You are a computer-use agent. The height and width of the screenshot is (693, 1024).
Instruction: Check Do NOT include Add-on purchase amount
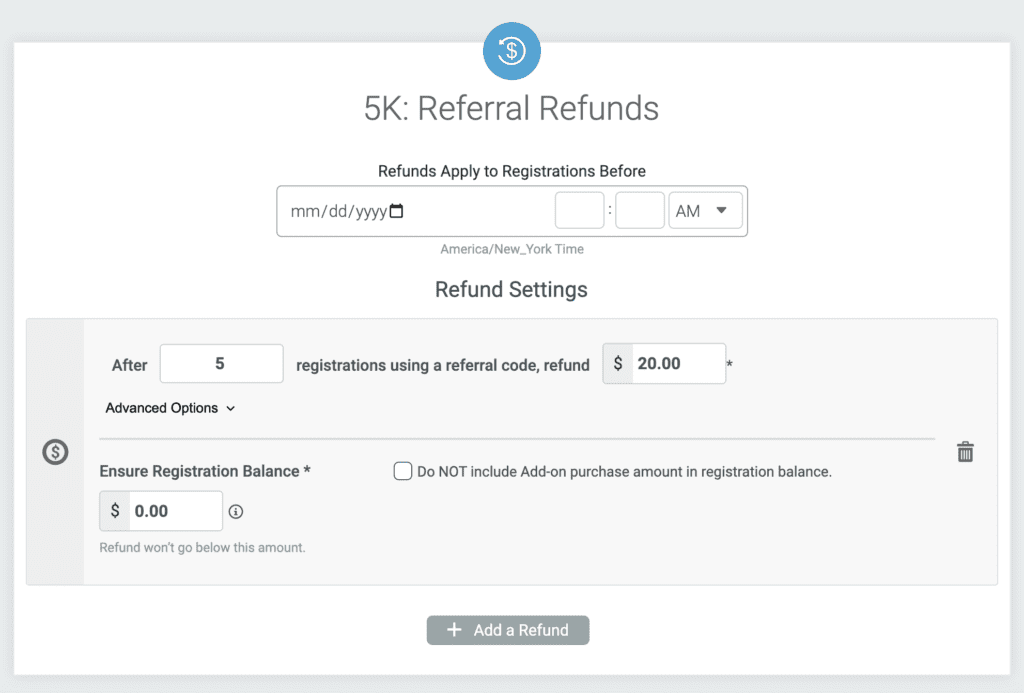(x=403, y=471)
